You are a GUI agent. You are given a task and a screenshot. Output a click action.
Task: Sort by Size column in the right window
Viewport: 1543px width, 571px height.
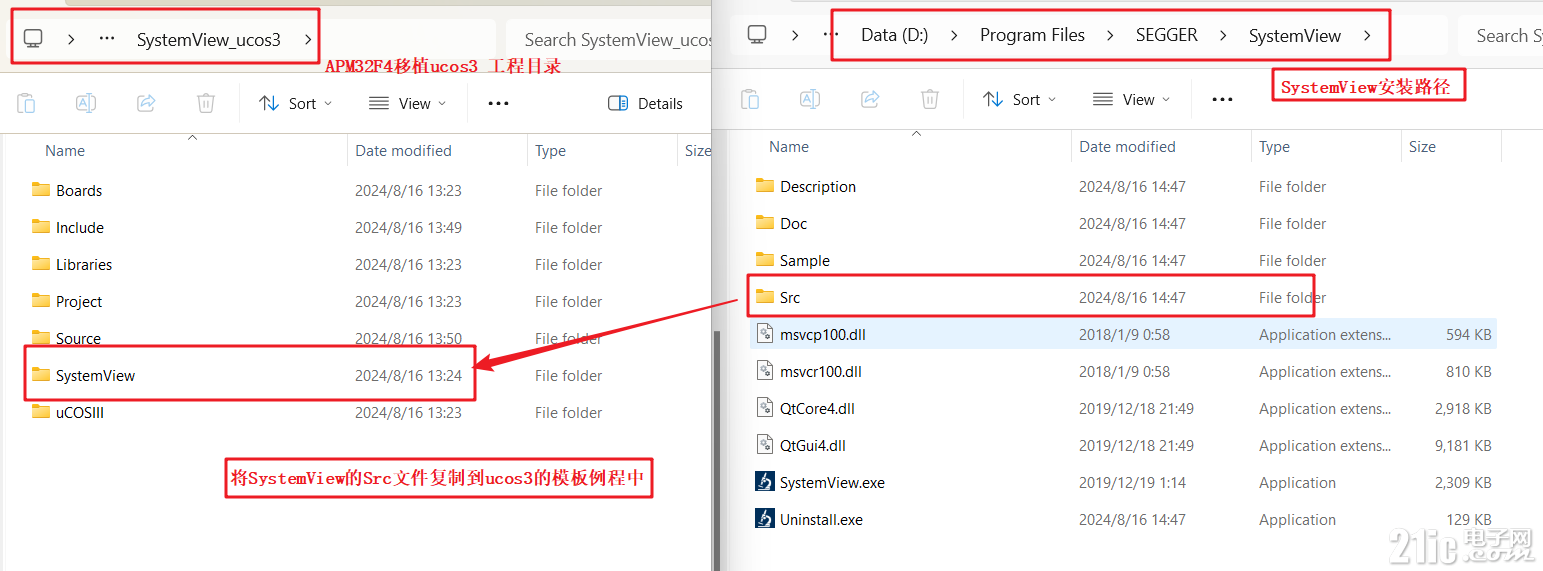(x=1422, y=146)
